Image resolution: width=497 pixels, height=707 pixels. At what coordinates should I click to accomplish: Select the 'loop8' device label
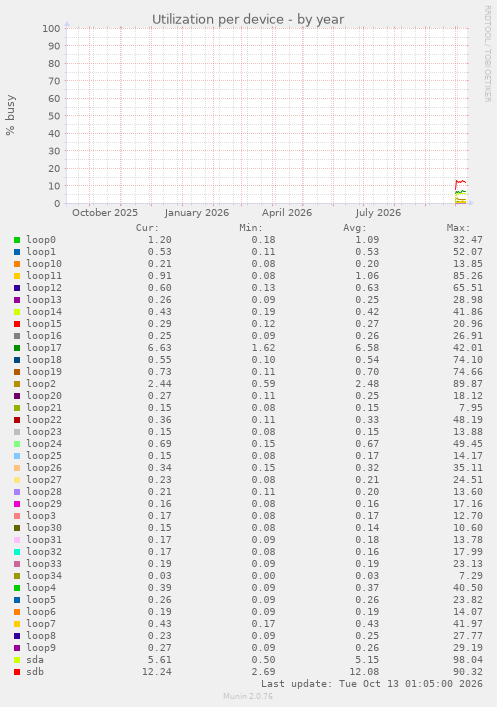(x=41, y=636)
